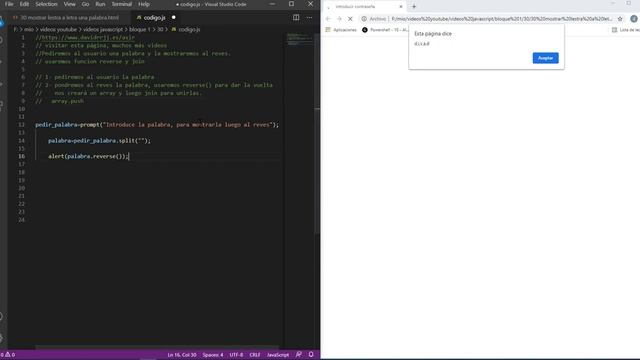
Task: Open the File menu in VS Code
Action: [x=9, y=4]
